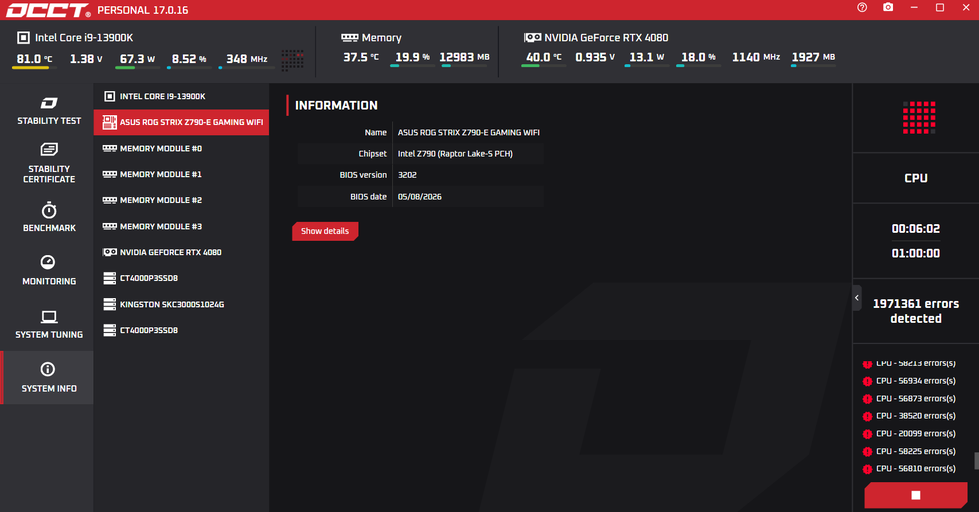Click GPU temperature 40.0 °C reading
The width and height of the screenshot is (979, 512).
click(543, 57)
